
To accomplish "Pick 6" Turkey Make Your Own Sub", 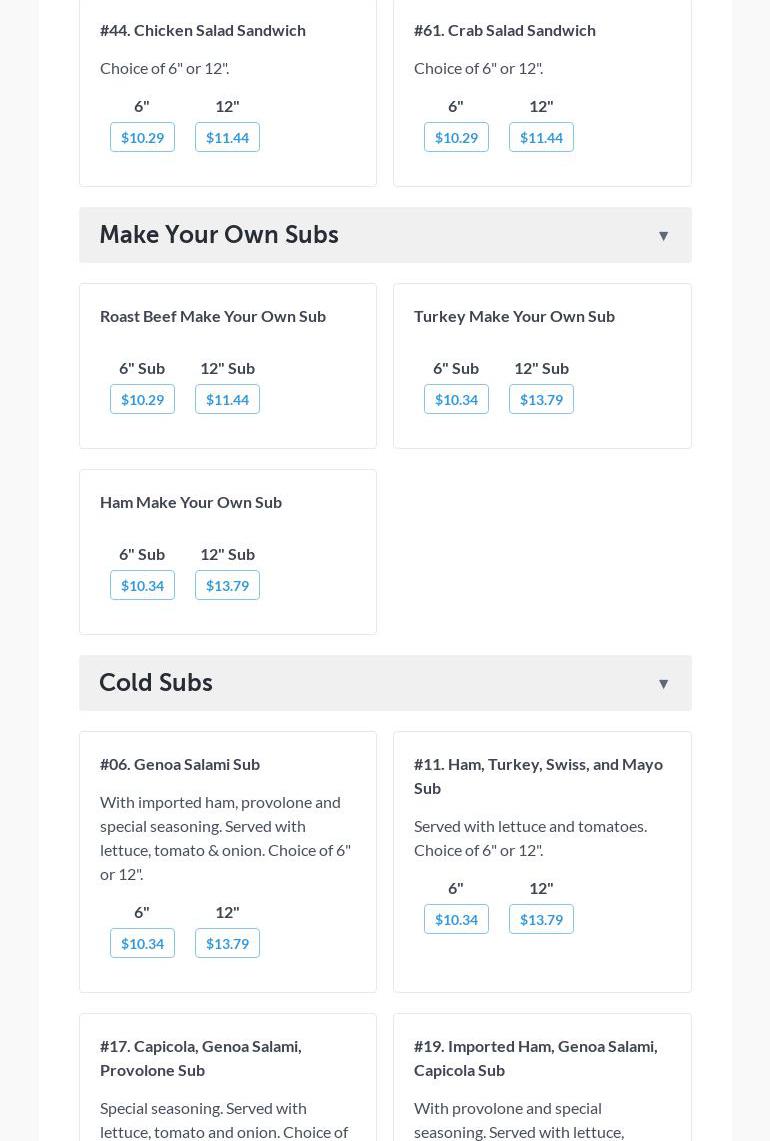I will [456, 399].
